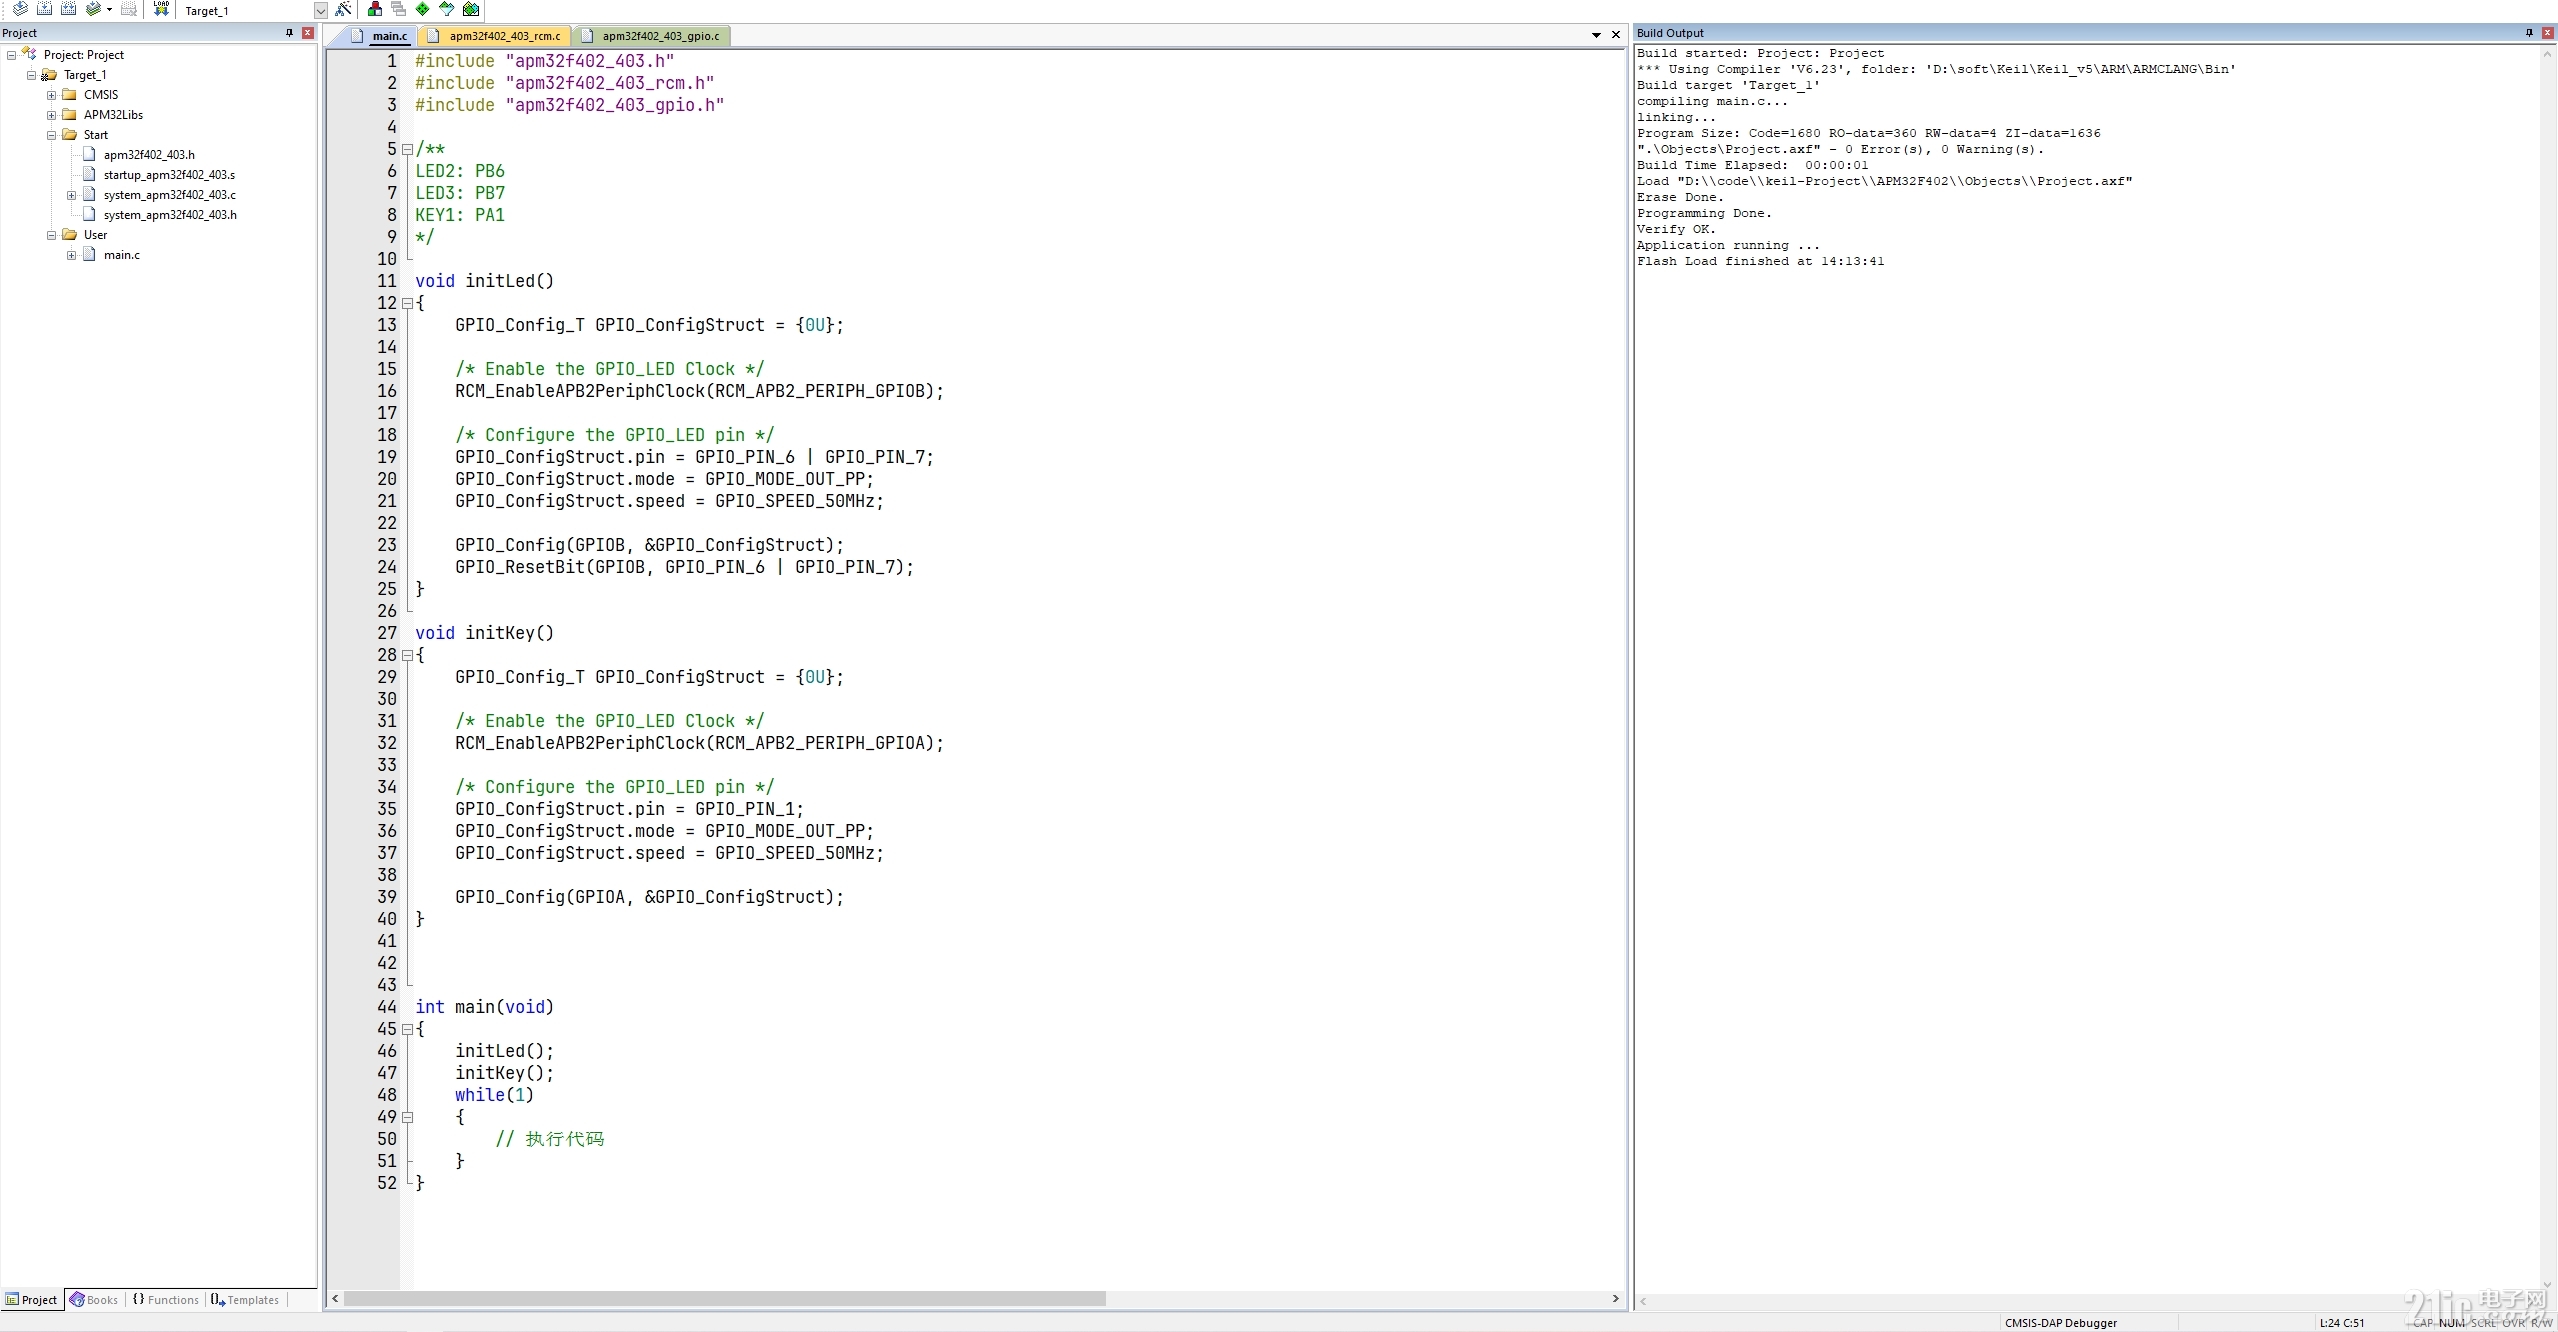Screen dimensions: 2558x1332
Task: Click the Project: Project root icon
Action: (29, 54)
